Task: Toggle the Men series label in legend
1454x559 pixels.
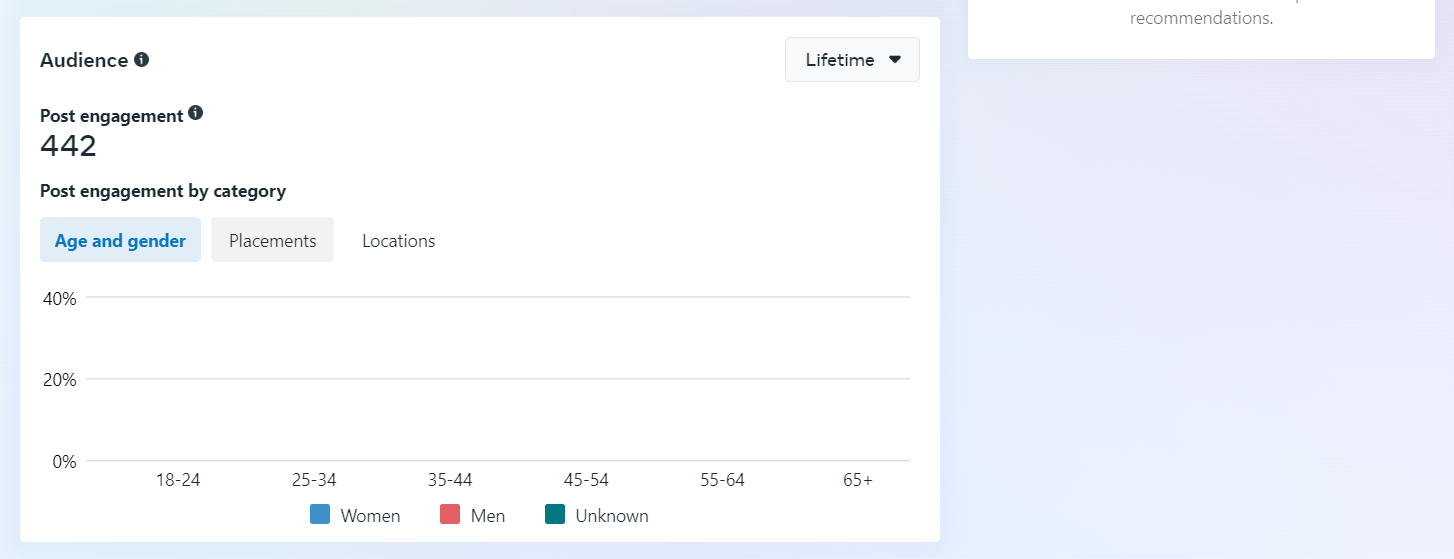Action: pyautogui.click(x=488, y=516)
